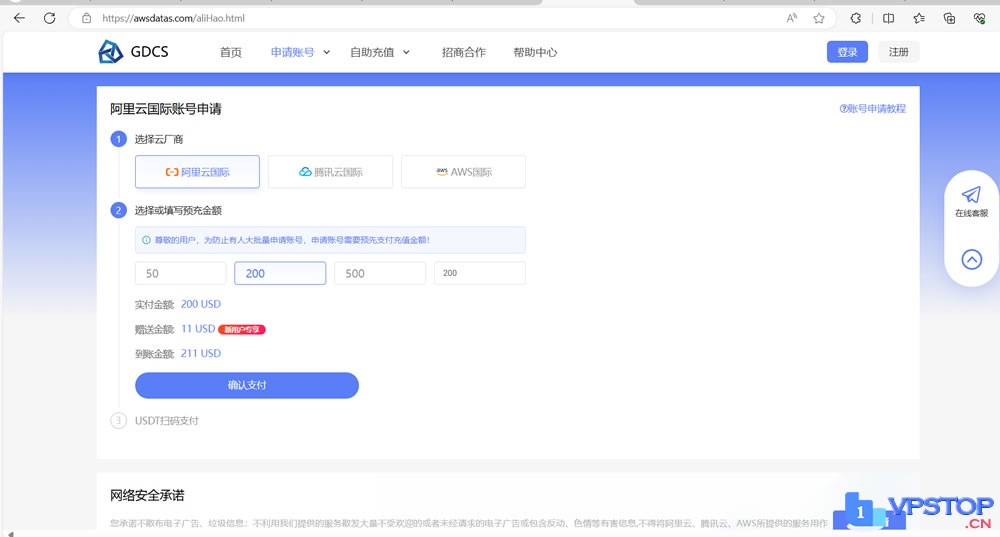This screenshot has height=537, width=1000.
Task: Open 自助充值 menu item
Action: 372,52
